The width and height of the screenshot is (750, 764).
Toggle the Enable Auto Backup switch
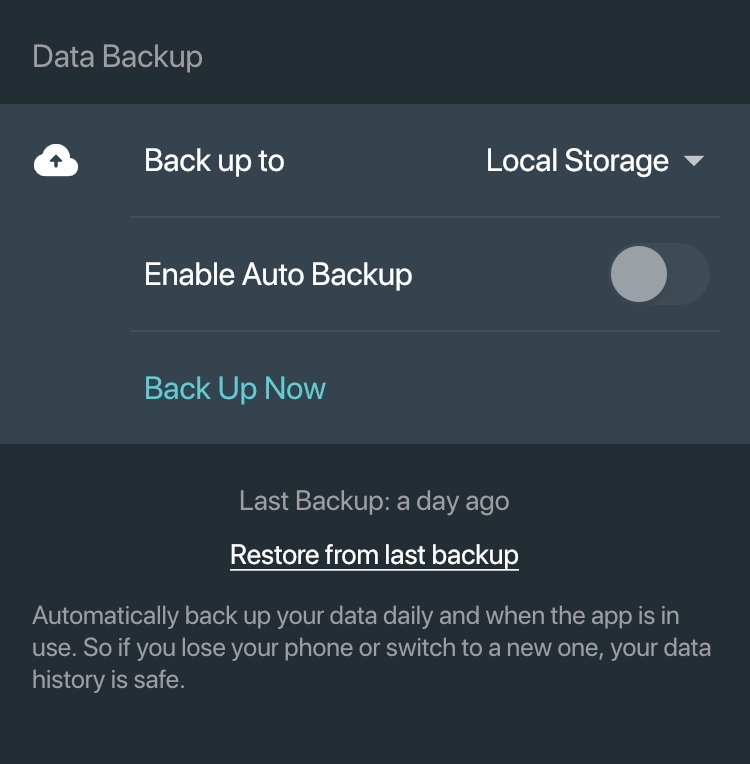point(659,274)
